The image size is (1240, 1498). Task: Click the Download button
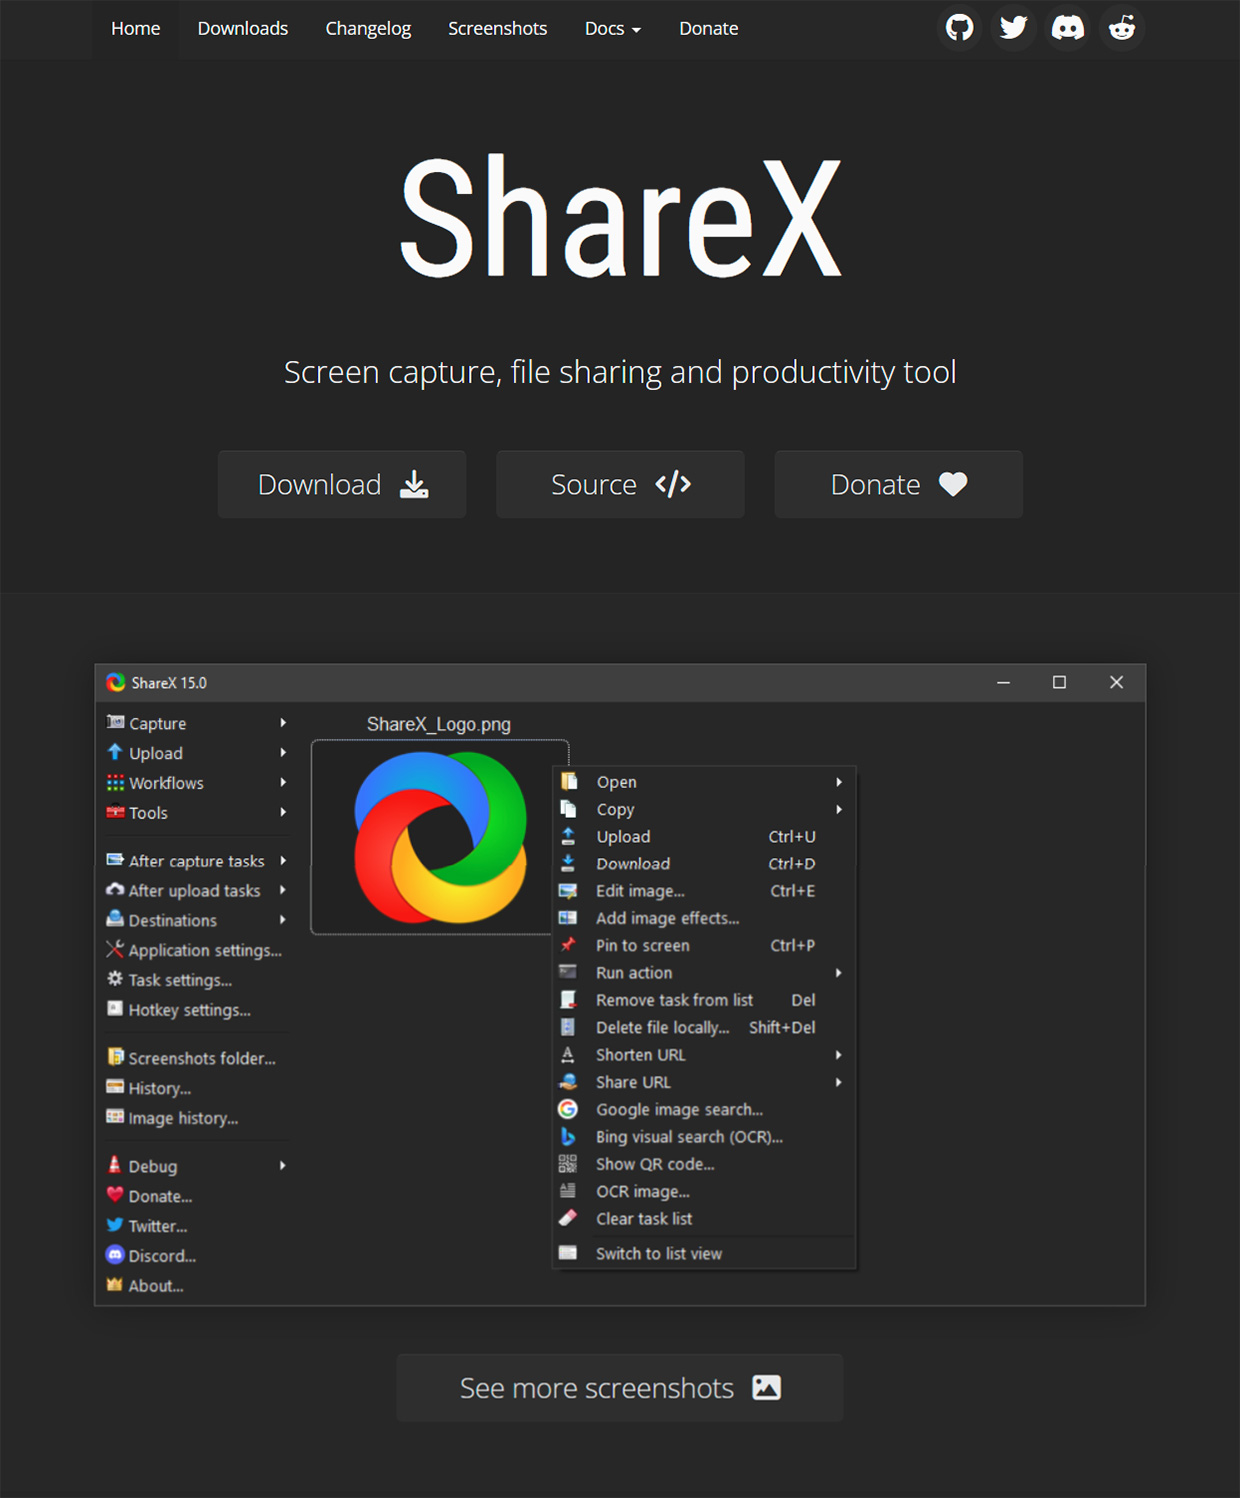(341, 484)
